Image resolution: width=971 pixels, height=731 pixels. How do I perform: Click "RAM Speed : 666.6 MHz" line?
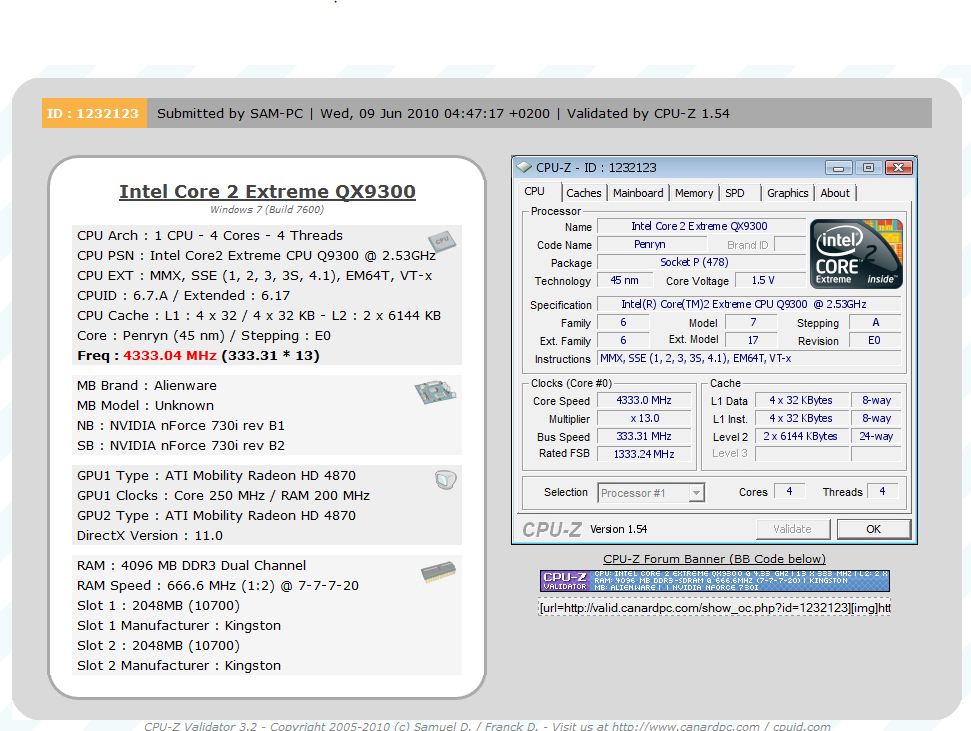(218, 585)
